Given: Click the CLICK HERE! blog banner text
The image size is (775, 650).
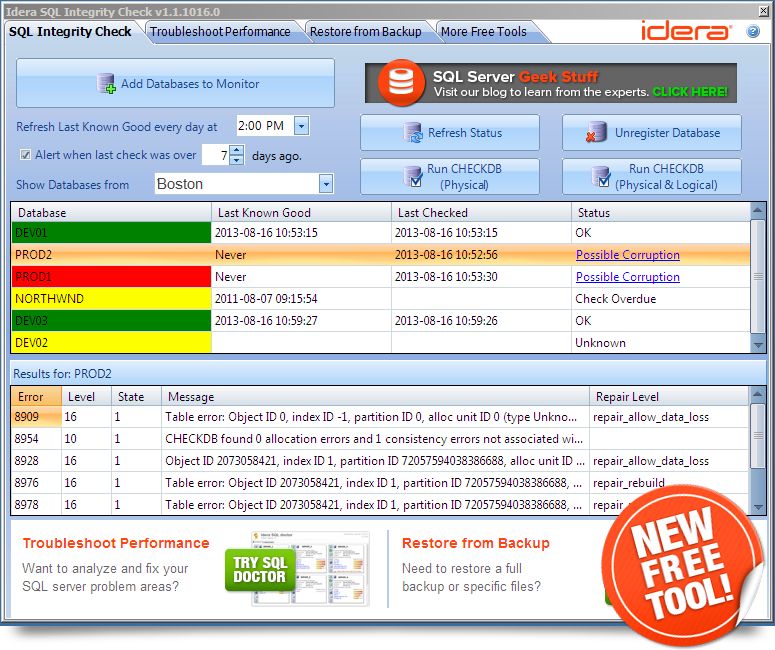Looking at the screenshot, I should pos(690,92).
